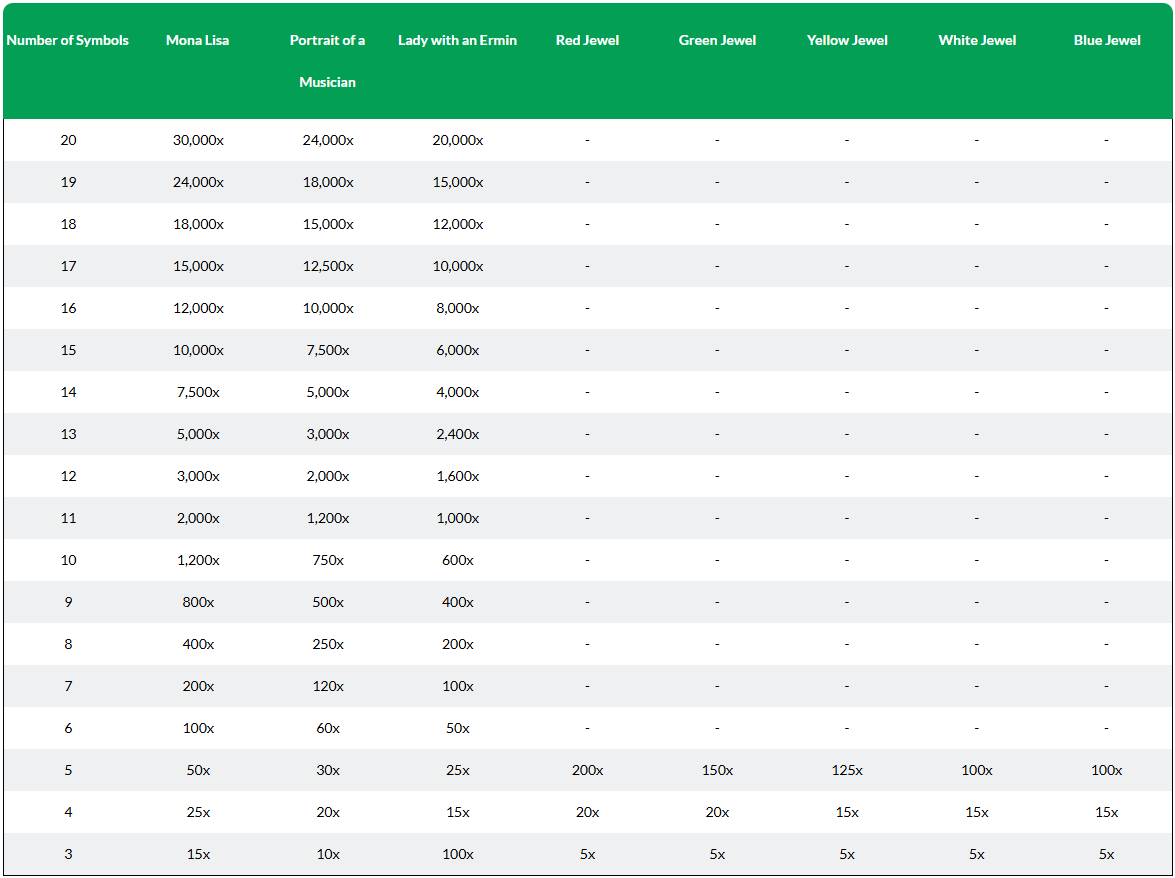
Task: Click the "Yellow Jewel" column header
Action: pyautogui.click(x=847, y=40)
